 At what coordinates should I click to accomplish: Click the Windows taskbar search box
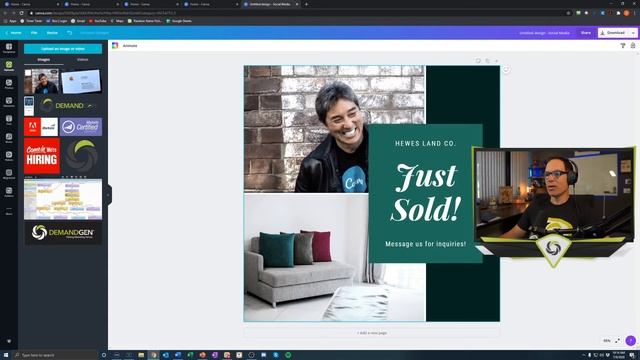click(56, 355)
